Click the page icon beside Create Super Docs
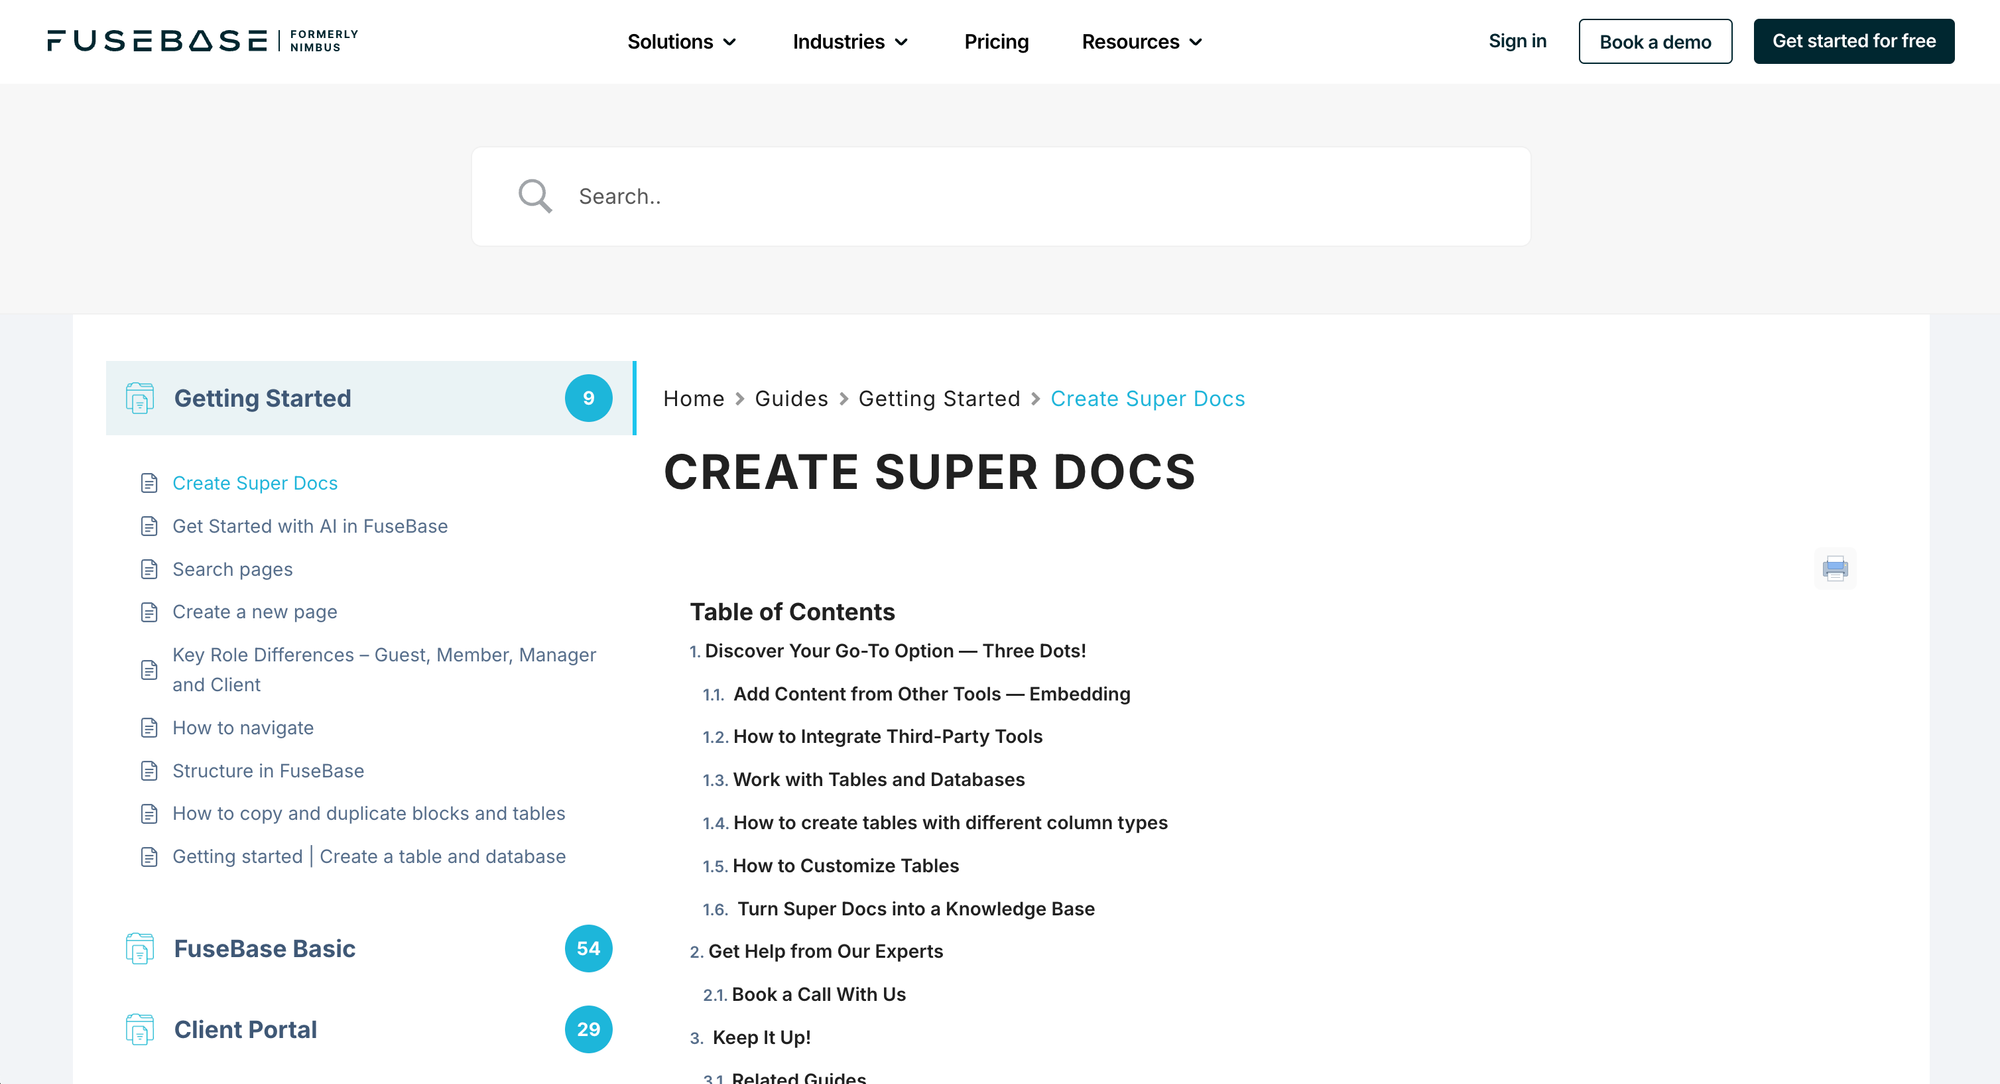Image resolution: width=2000 pixels, height=1084 pixels. click(150, 482)
